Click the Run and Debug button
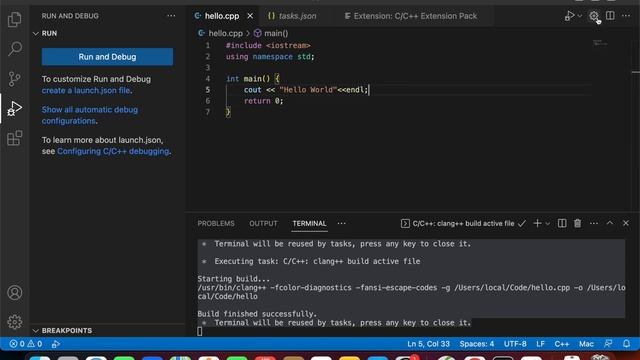 (x=107, y=57)
